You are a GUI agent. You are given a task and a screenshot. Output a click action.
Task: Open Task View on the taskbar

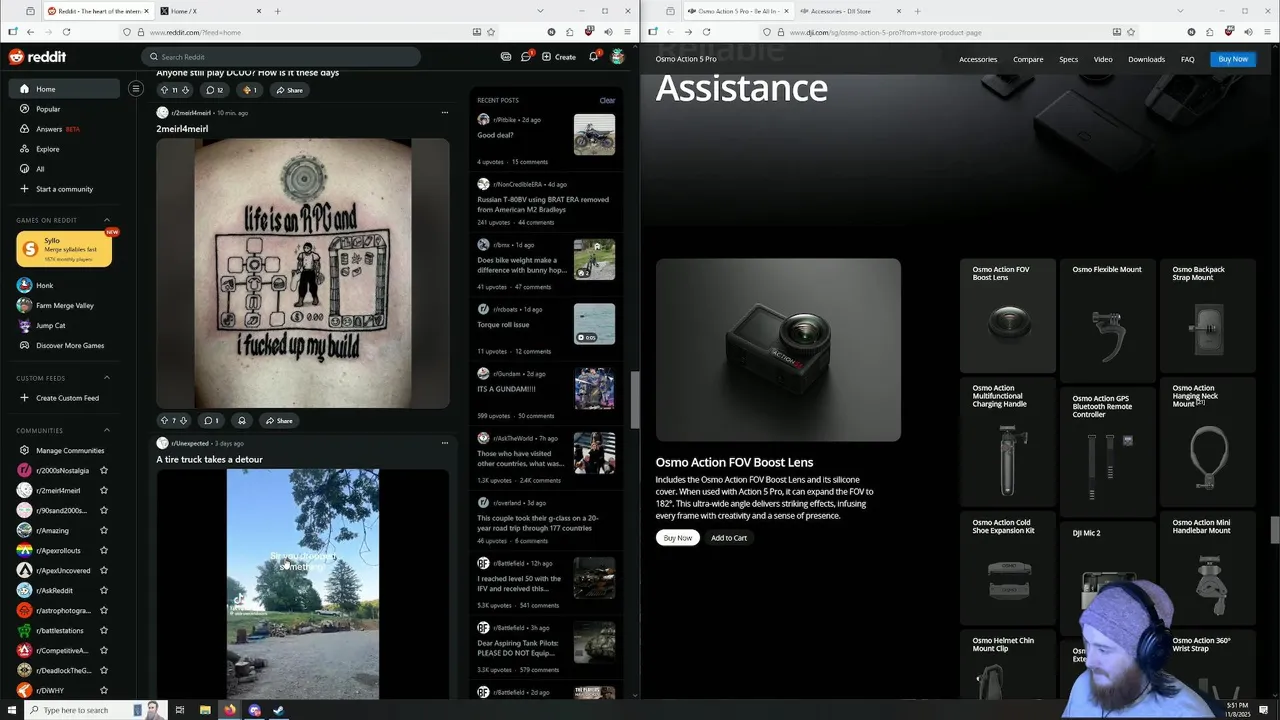pyautogui.click(x=180, y=710)
